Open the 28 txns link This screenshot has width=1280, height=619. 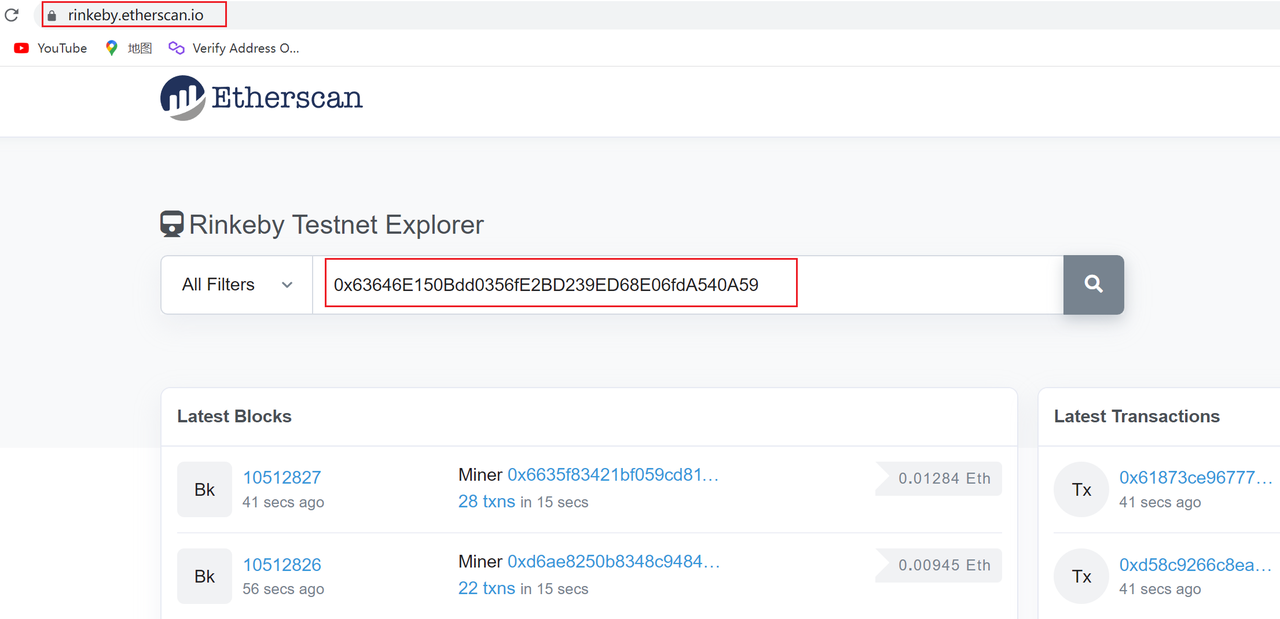pyautogui.click(x=487, y=502)
